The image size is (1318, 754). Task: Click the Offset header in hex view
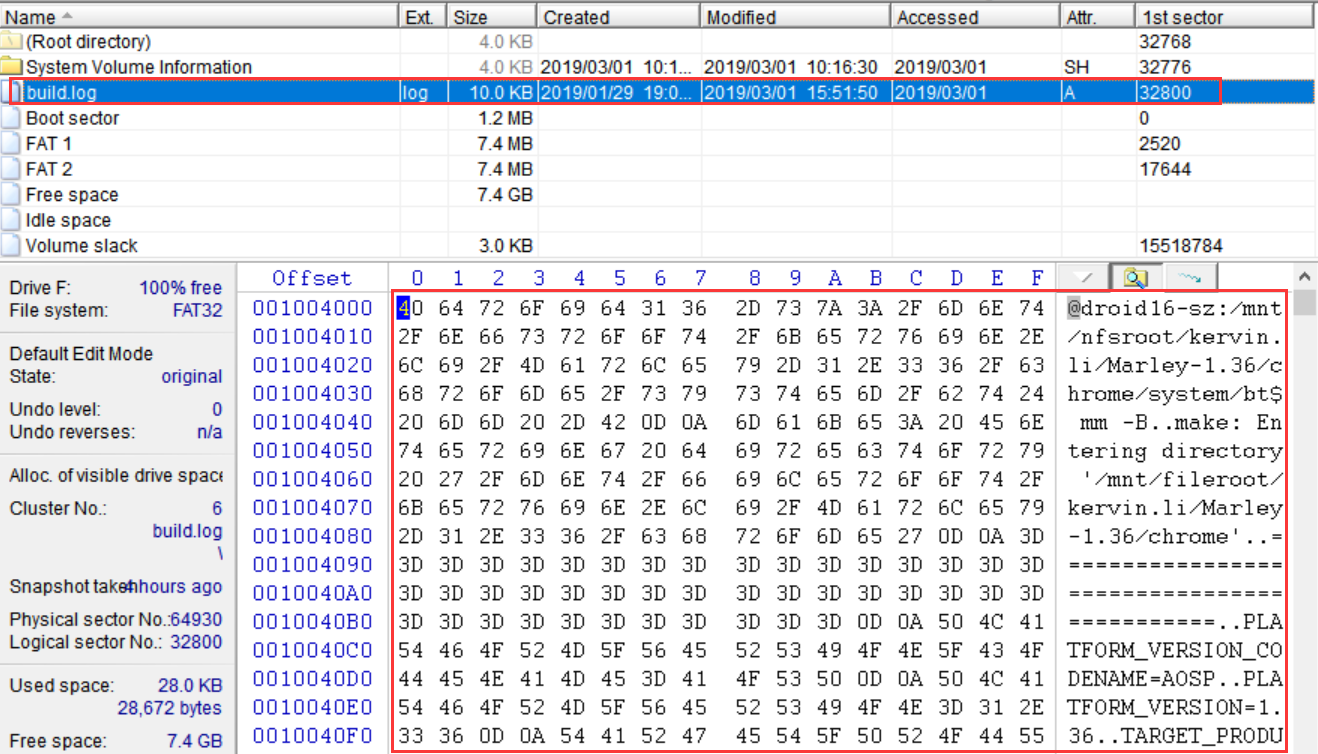(x=312, y=278)
